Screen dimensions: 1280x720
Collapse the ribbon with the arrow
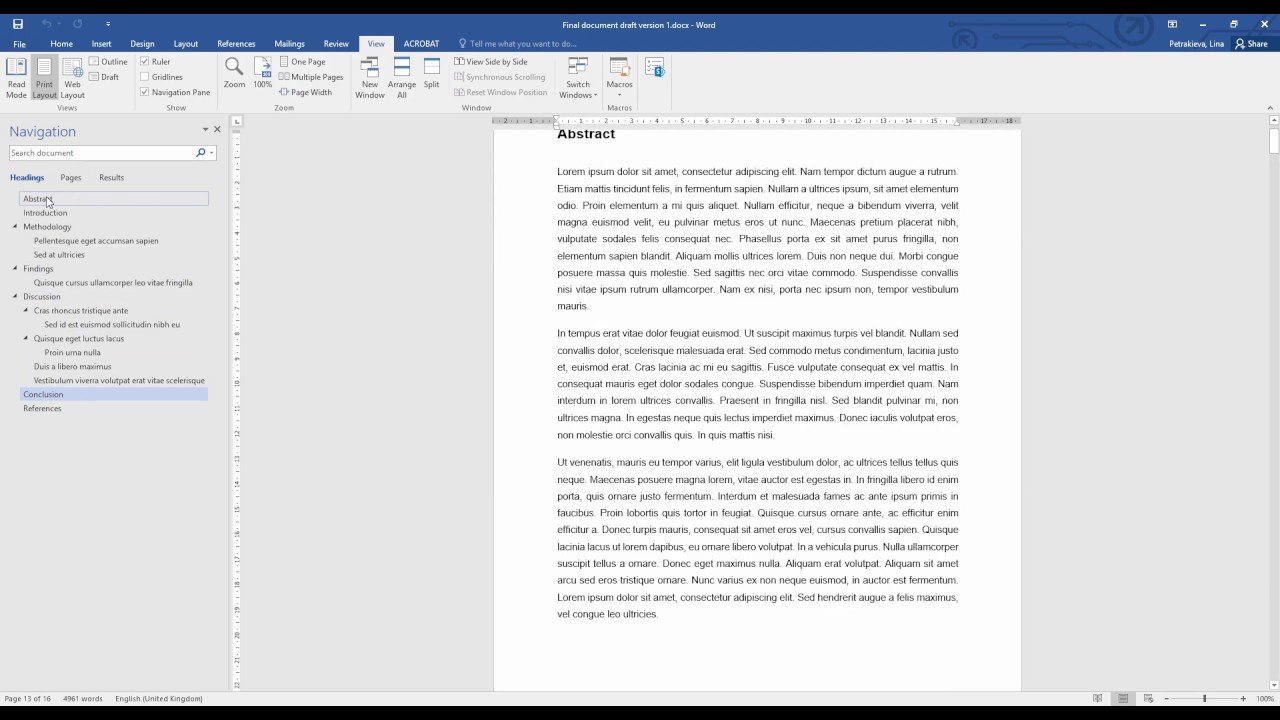[x=1270, y=108]
